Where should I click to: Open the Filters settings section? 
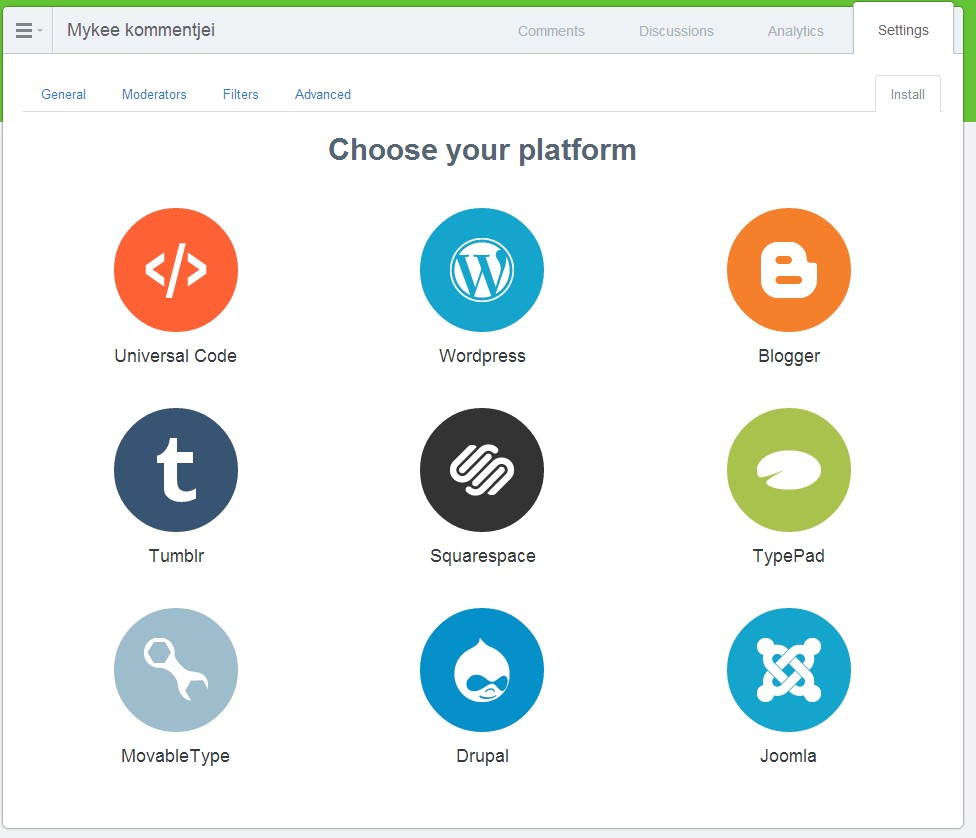coord(240,94)
